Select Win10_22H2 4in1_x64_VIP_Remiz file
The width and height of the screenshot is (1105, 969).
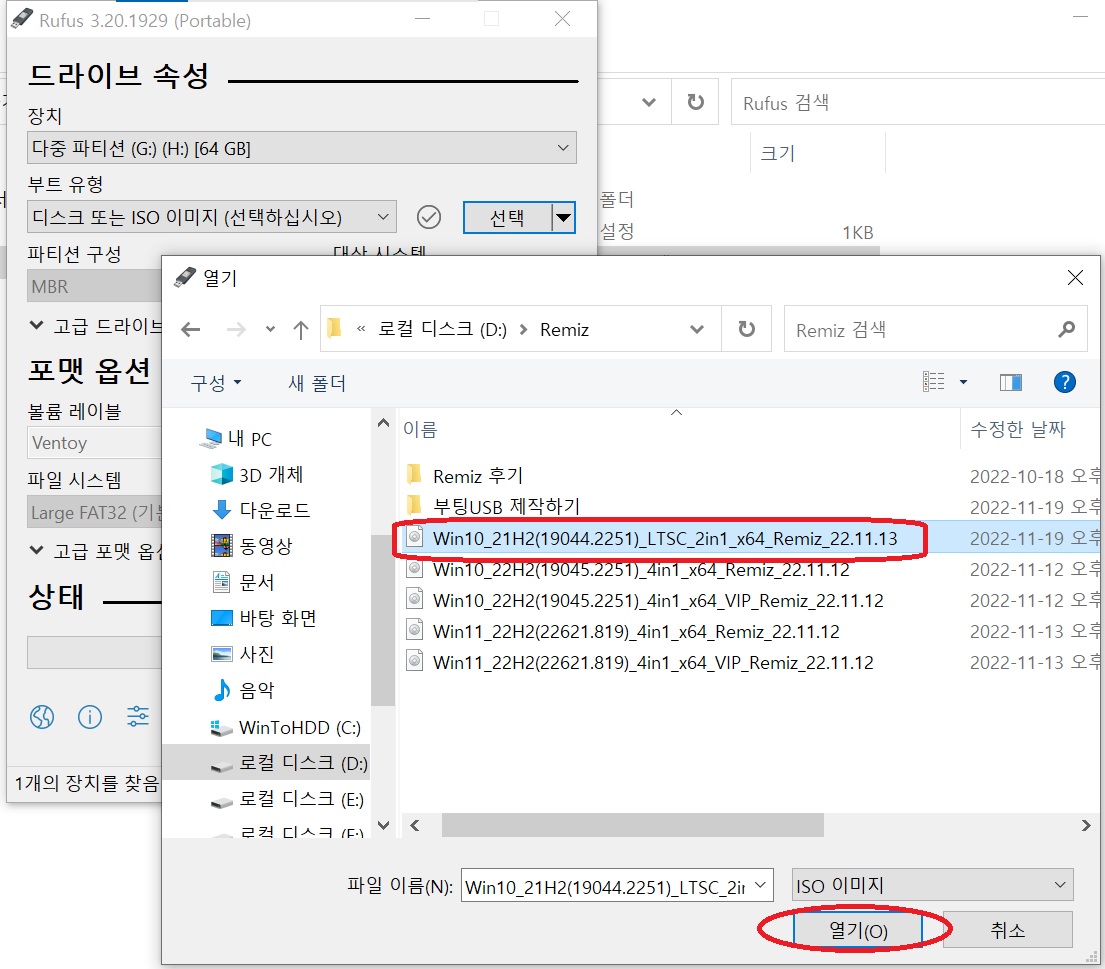pos(658,600)
